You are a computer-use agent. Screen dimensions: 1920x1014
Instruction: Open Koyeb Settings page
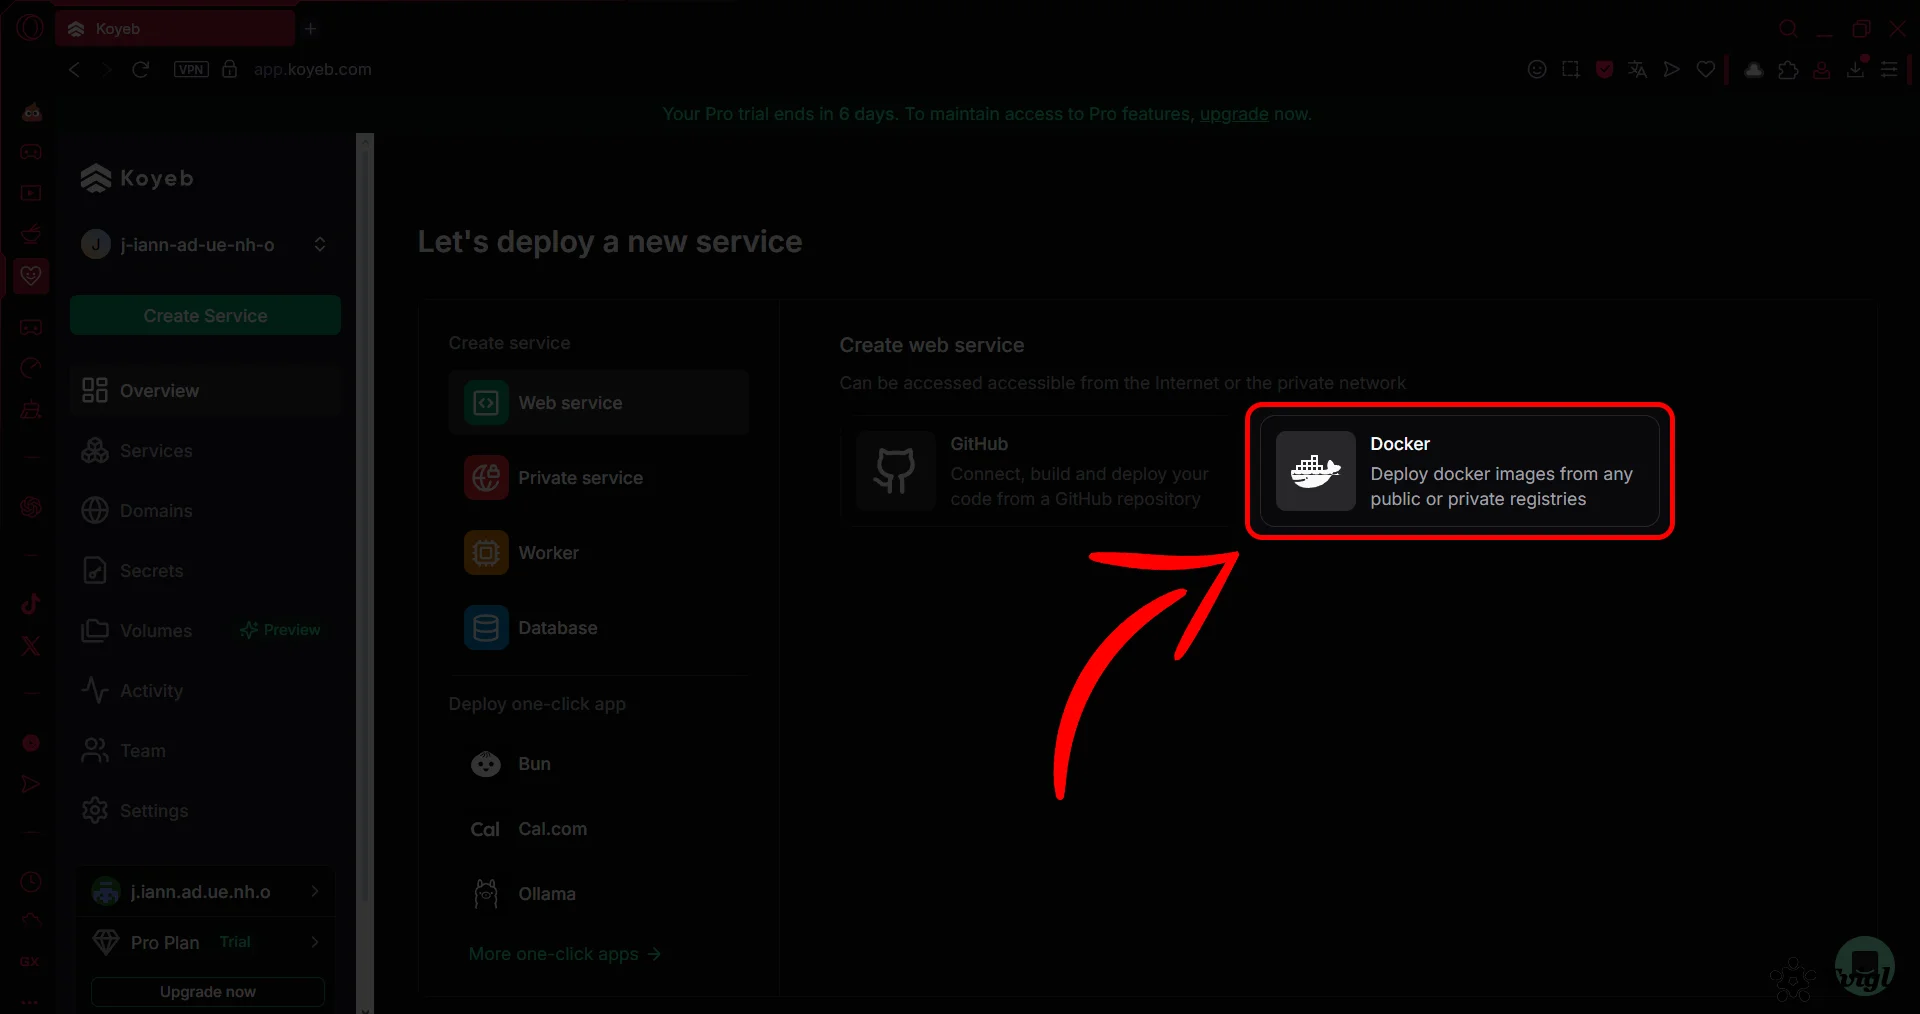[205, 811]
